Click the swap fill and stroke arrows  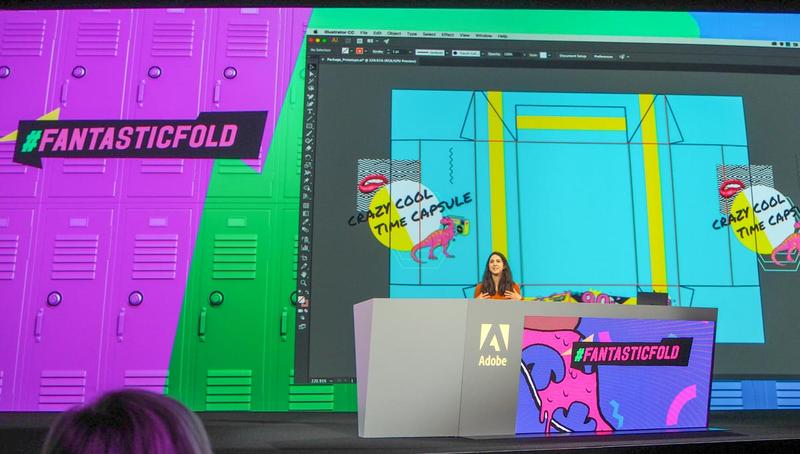click(x=307, y=292)
